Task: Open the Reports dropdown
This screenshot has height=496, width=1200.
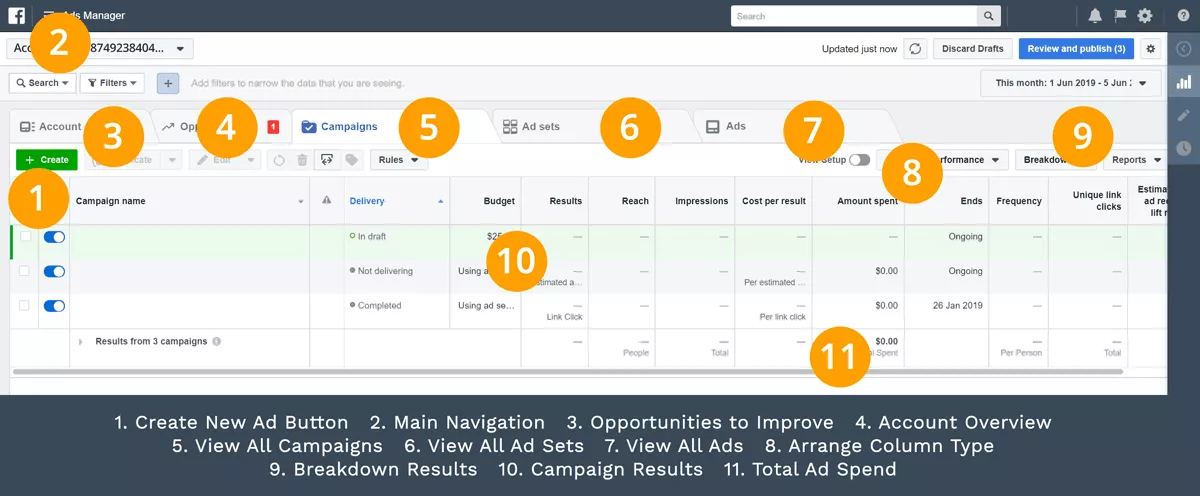Action: pyautogui.click(x=1135, y=160)
